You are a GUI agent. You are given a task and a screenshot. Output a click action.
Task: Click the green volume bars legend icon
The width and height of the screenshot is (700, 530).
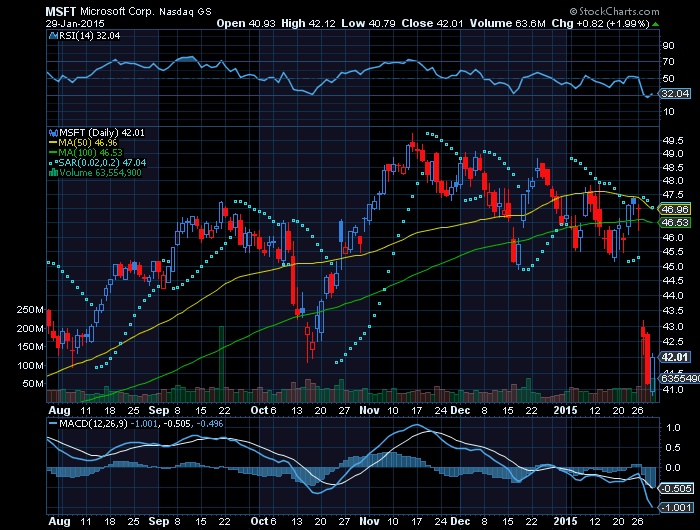[53, 172]
